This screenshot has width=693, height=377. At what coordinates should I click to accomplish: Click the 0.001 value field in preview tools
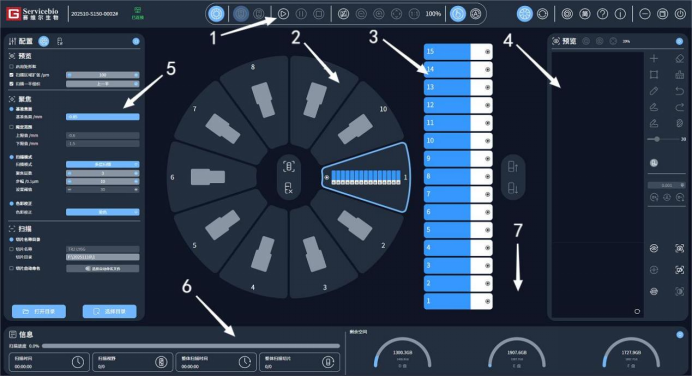coord(667,185)
